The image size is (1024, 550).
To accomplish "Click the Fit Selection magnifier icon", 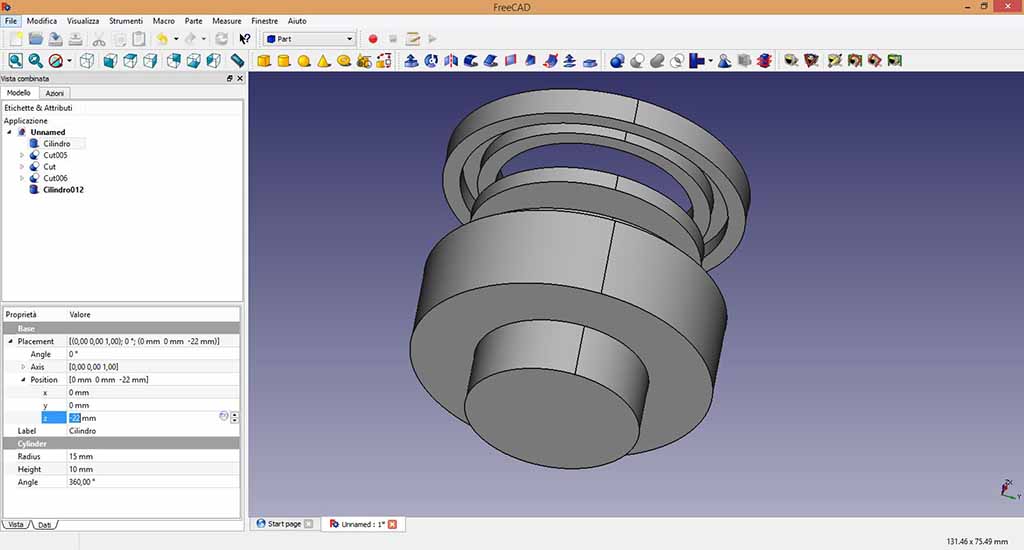I will (36, 61).
